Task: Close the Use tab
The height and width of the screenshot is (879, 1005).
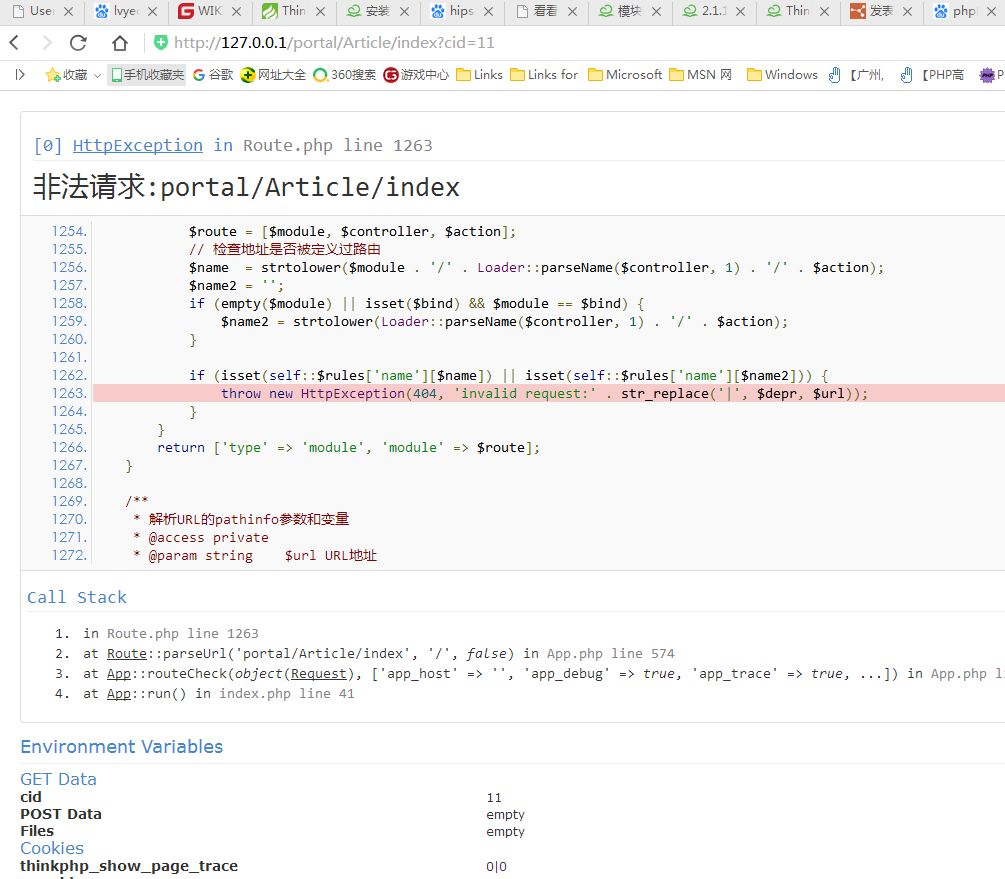Action: (x=69, y=11)
